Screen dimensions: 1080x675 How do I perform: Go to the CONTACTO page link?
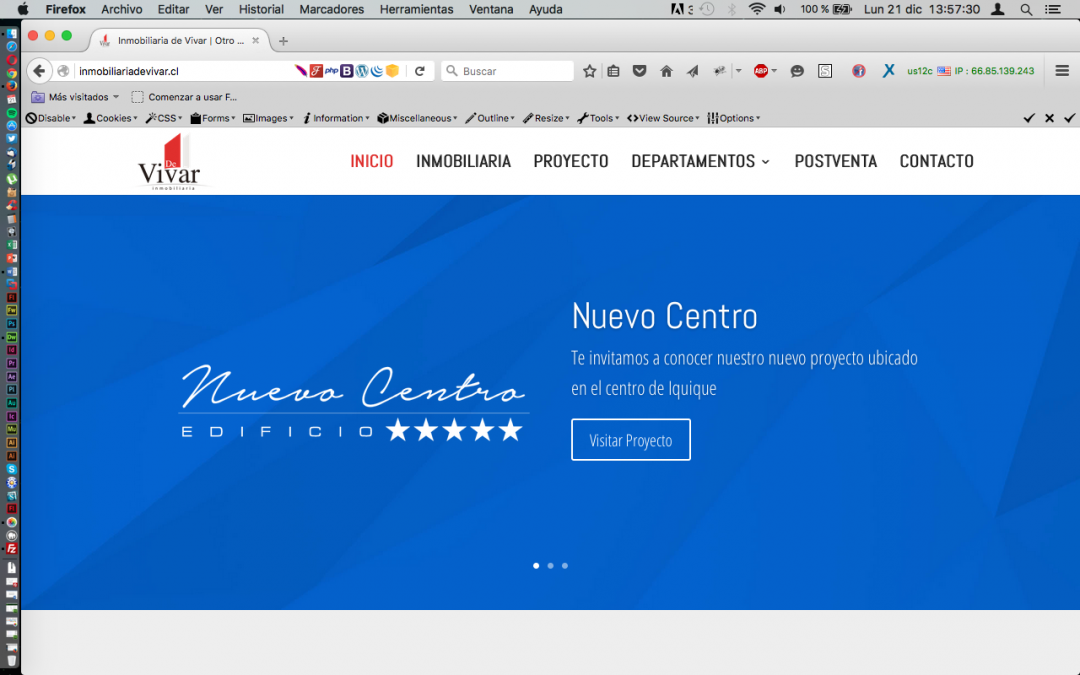pyautogui.click(x=936, y=161)
